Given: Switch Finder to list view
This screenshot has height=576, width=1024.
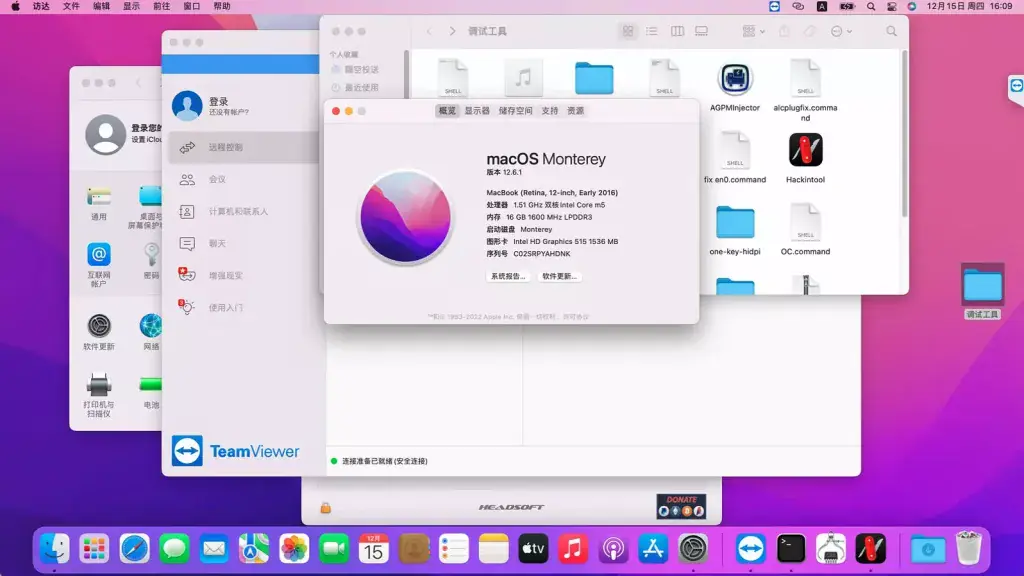Looking at the screenshot, I should [x=652, y=31].
